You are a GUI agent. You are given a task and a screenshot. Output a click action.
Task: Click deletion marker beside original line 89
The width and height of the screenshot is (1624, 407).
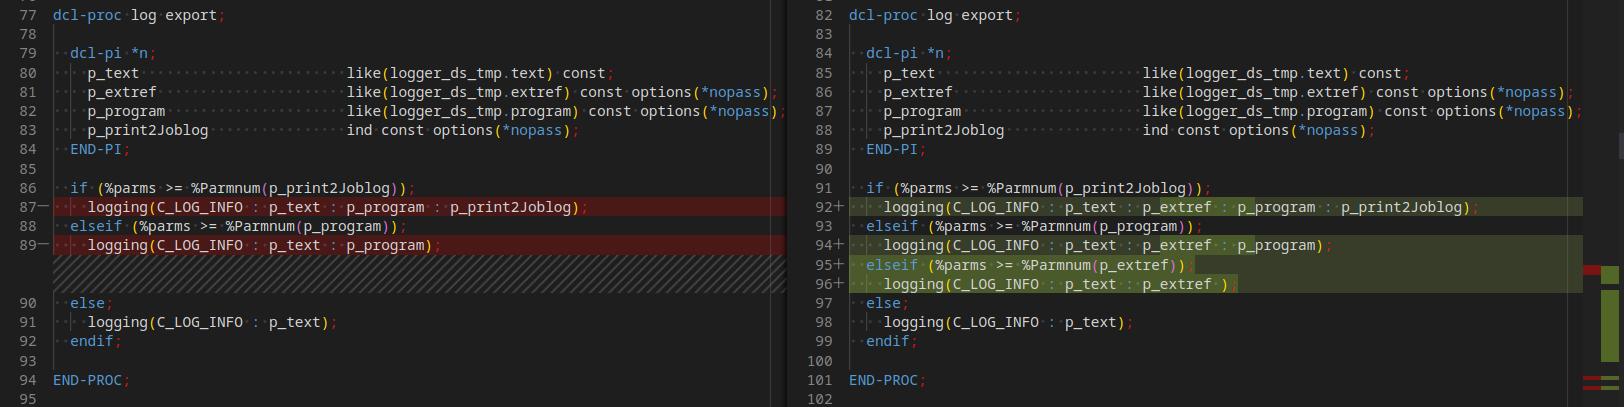43,245
